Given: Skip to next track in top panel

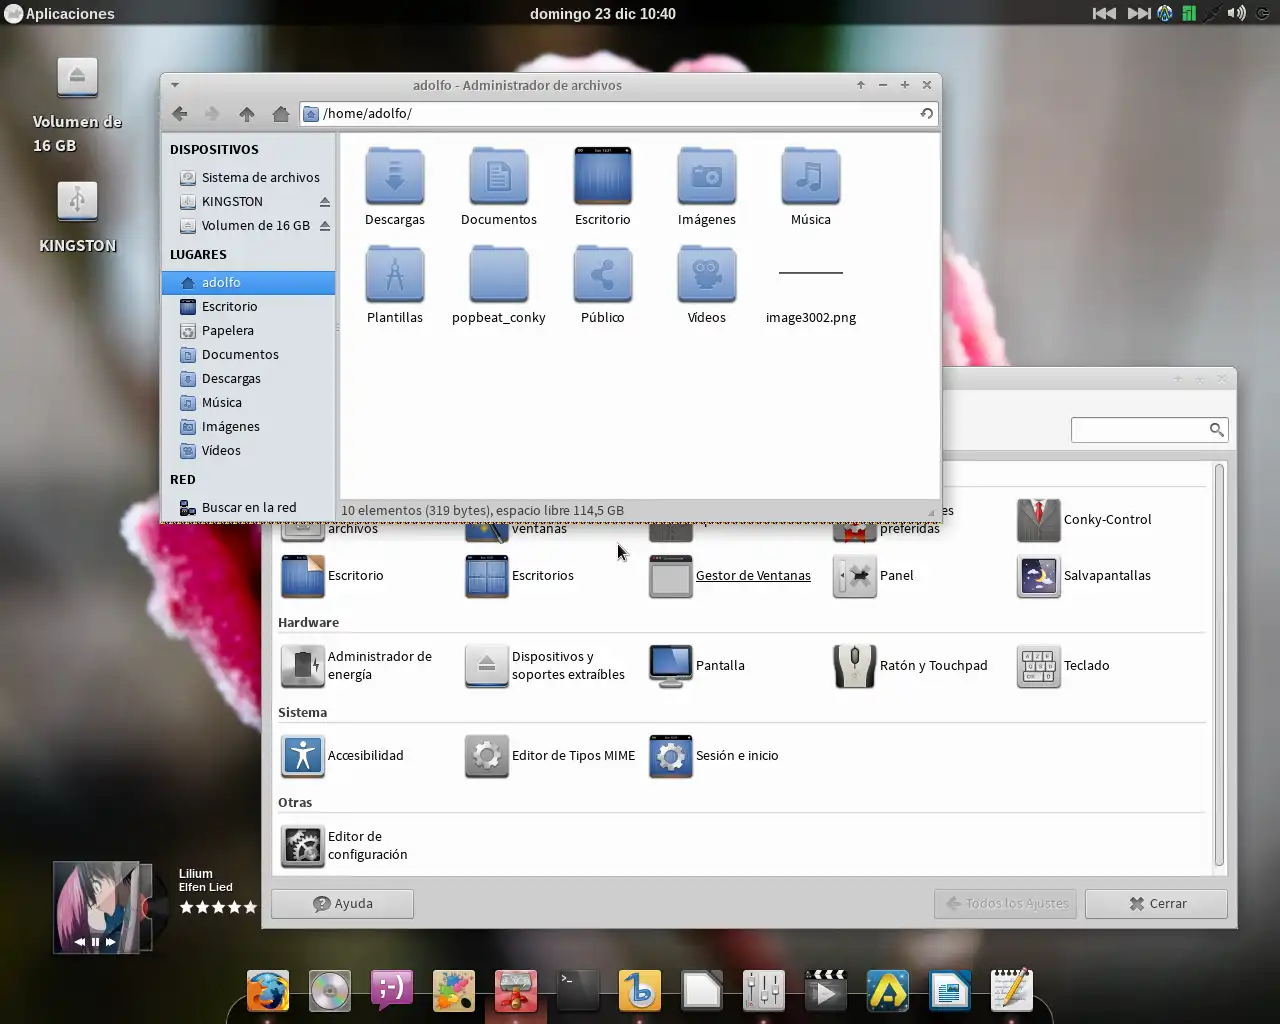Looking at the screenshot, I should click(x=1139, y=14).
